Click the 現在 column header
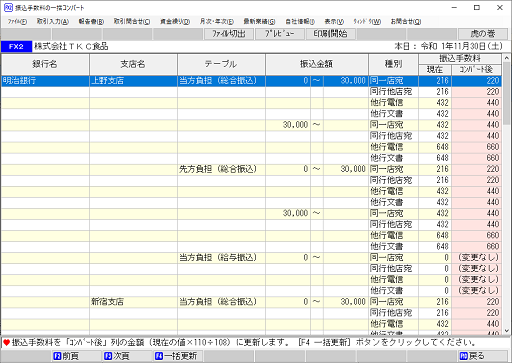Image resolution: width=512 pixels, height=363 pixels. (x=435, y=70)
